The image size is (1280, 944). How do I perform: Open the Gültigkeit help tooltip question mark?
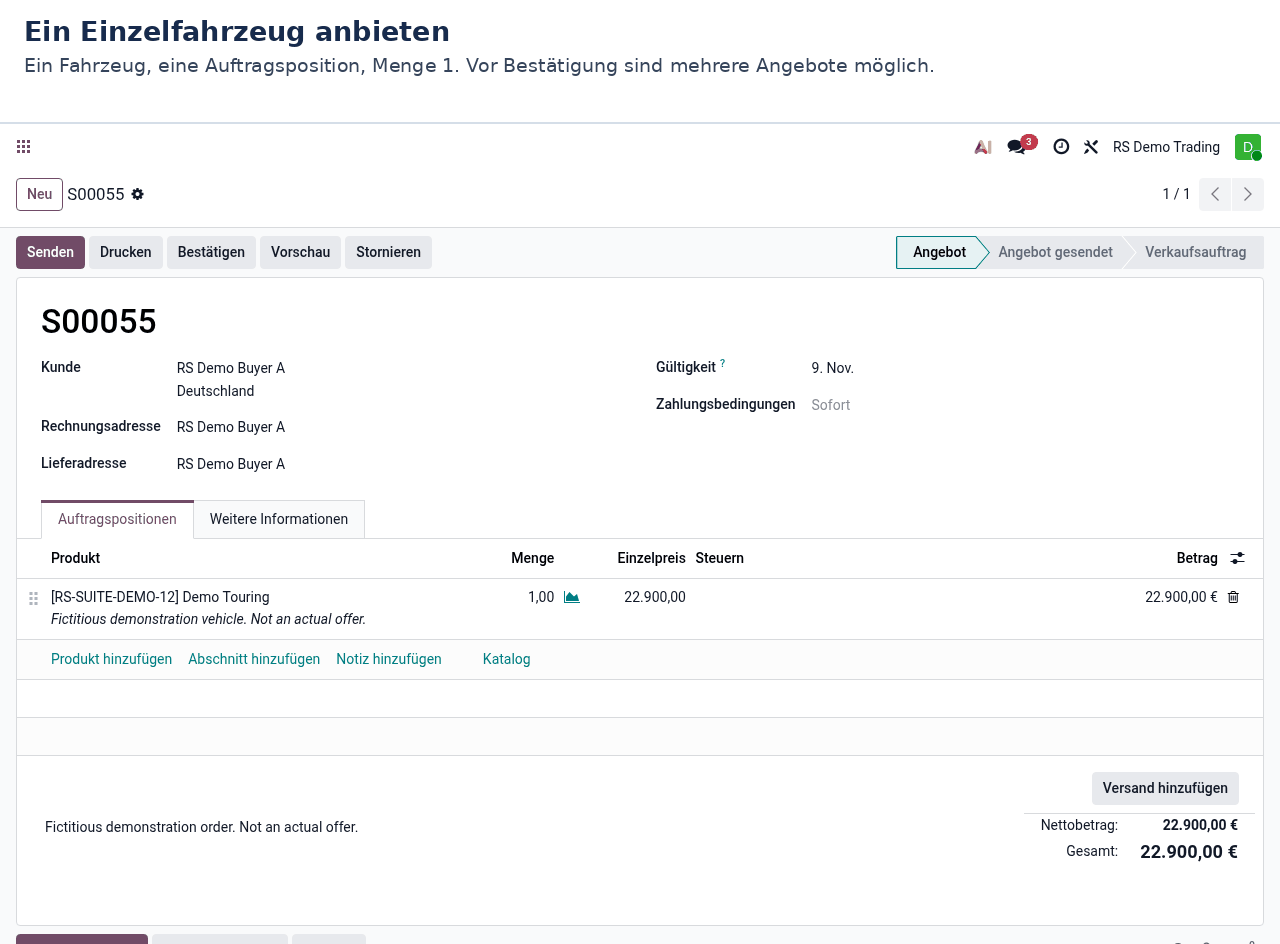tap(723, 363)
